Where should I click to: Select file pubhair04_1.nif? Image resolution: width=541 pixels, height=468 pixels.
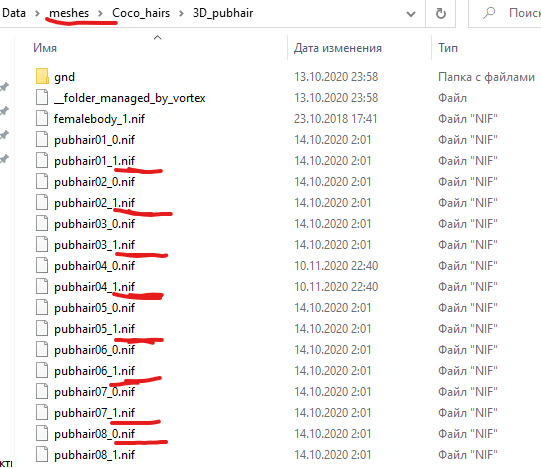pyautogui.click(x=94, y=287)
